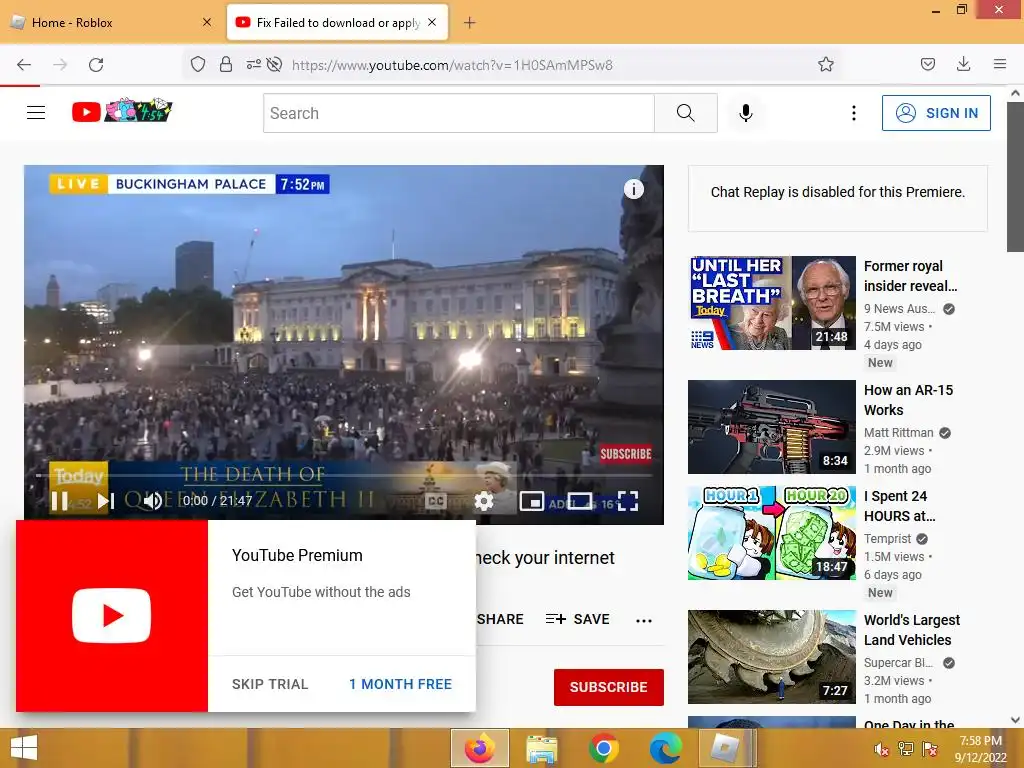
Task: Pause the video
Action: [59, 501]
